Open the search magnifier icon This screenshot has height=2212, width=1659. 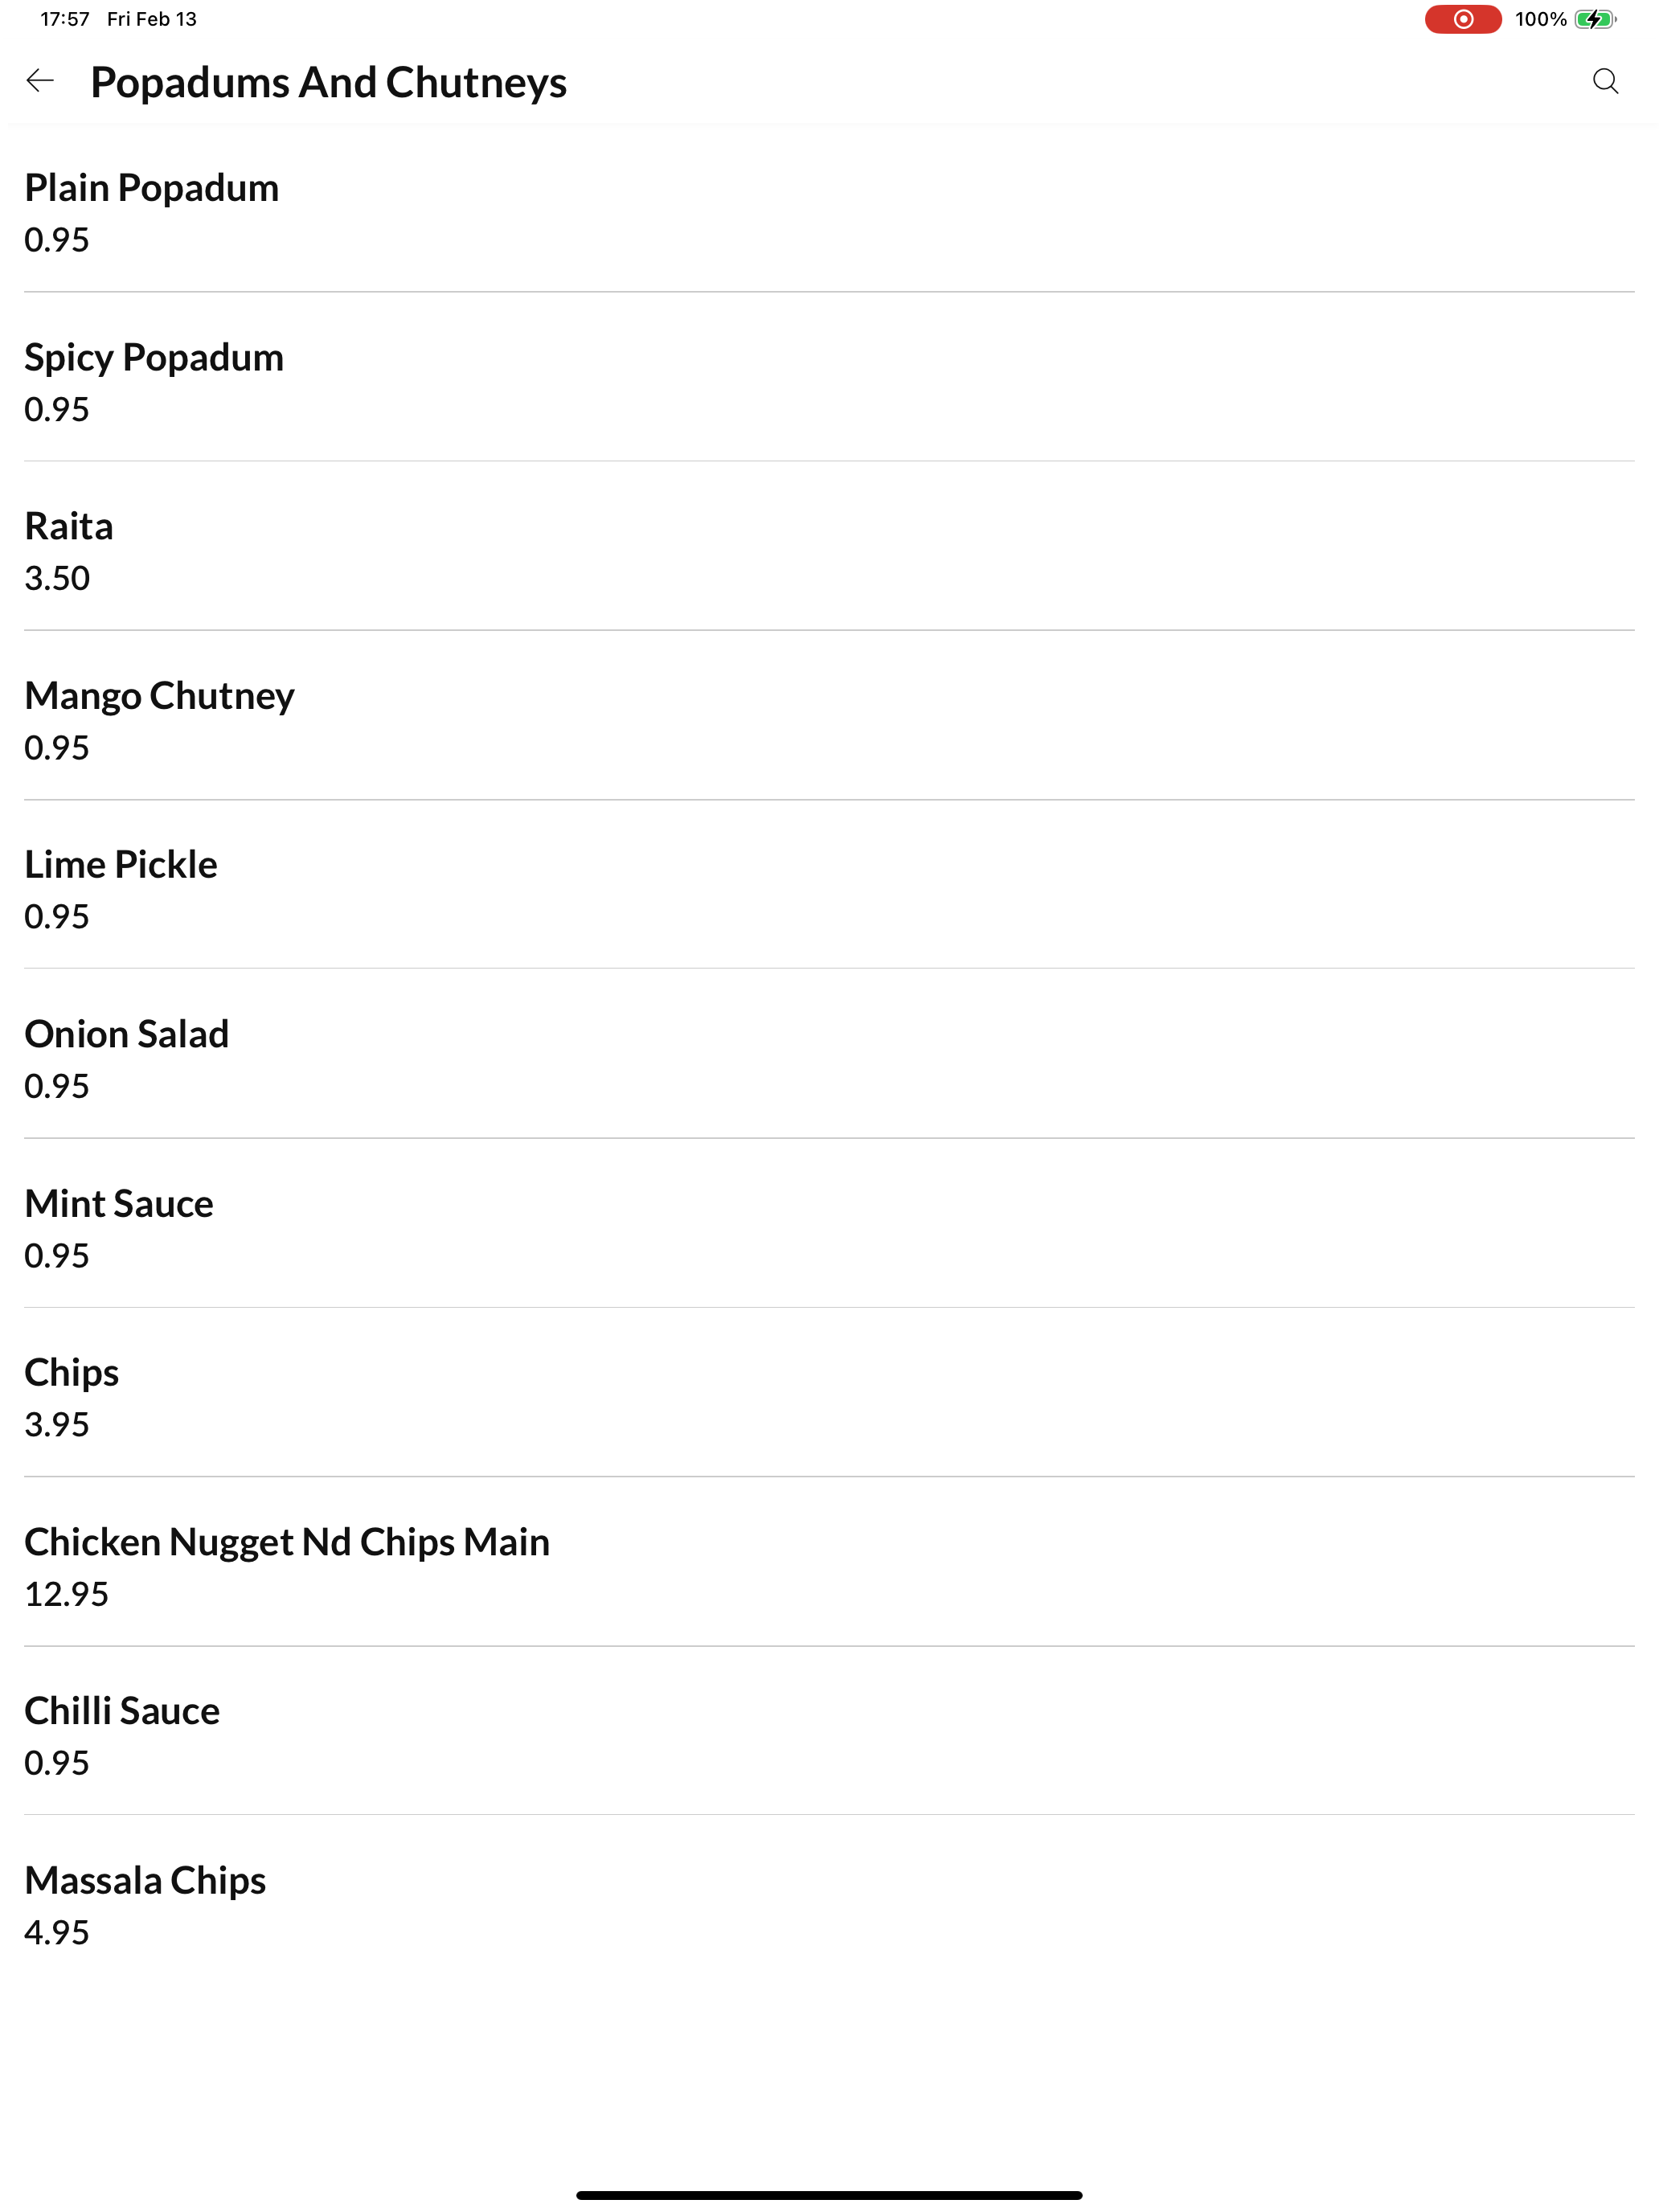(1605, 81)
